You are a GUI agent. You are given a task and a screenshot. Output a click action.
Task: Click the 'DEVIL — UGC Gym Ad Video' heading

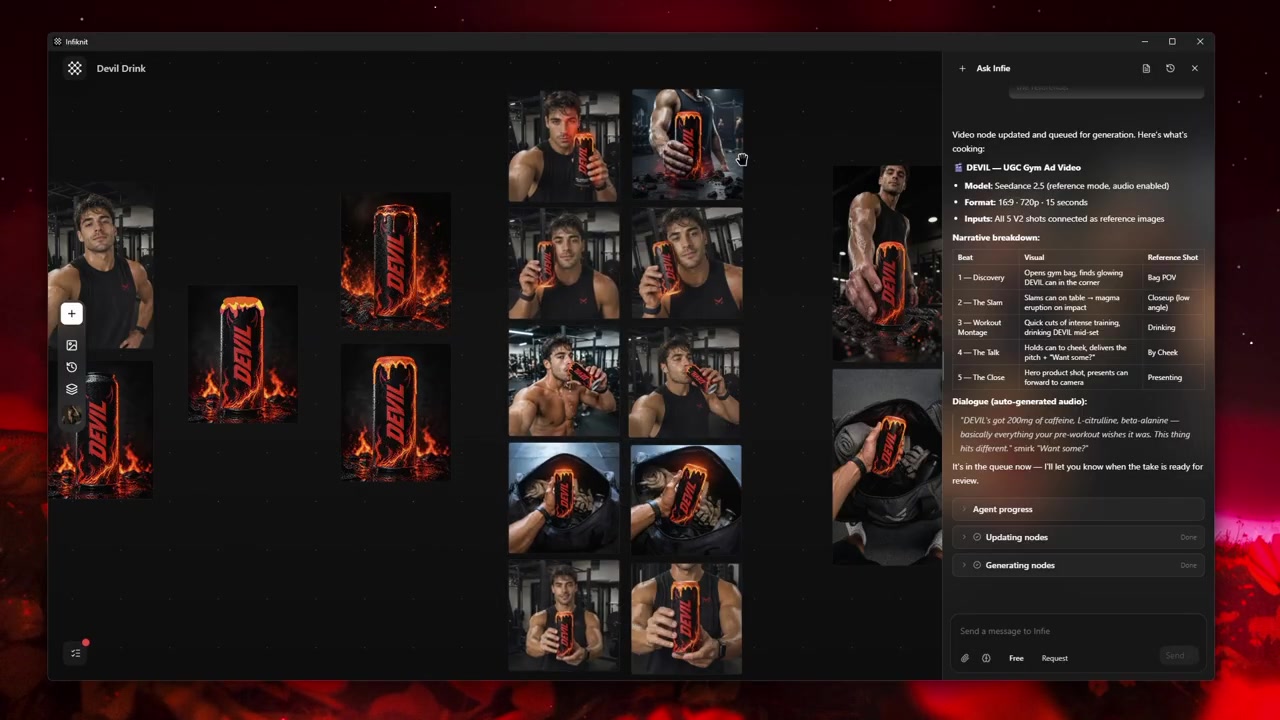click(1023, 167)
